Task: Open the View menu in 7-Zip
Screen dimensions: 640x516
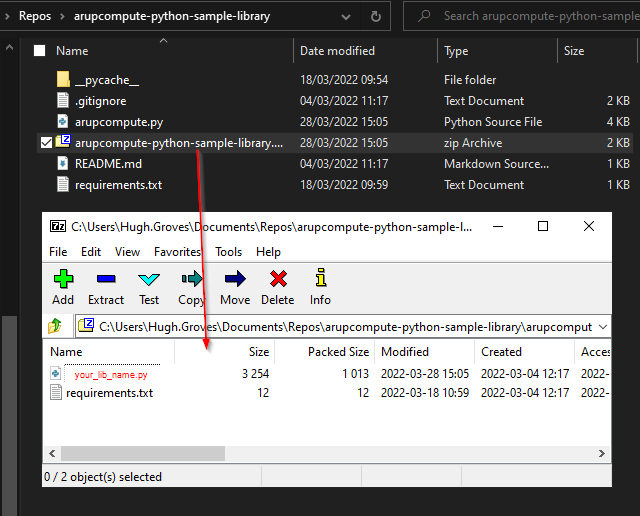Action: pyautogui.click(x=127, y=252)
